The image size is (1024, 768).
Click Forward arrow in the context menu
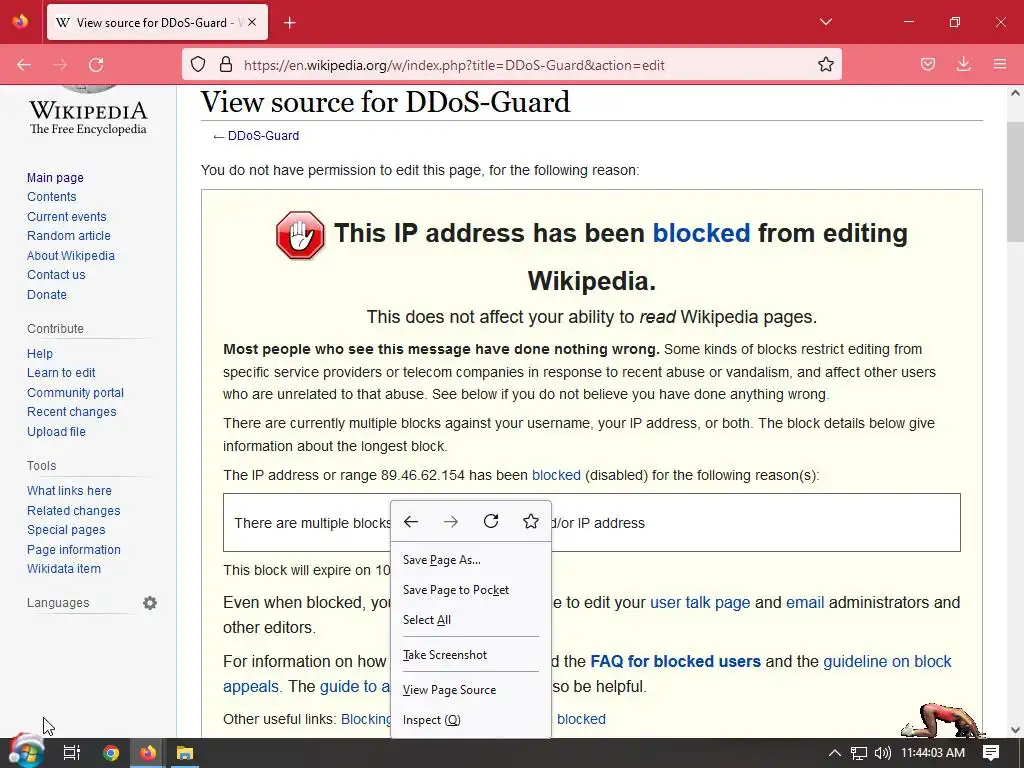point(451,521)
